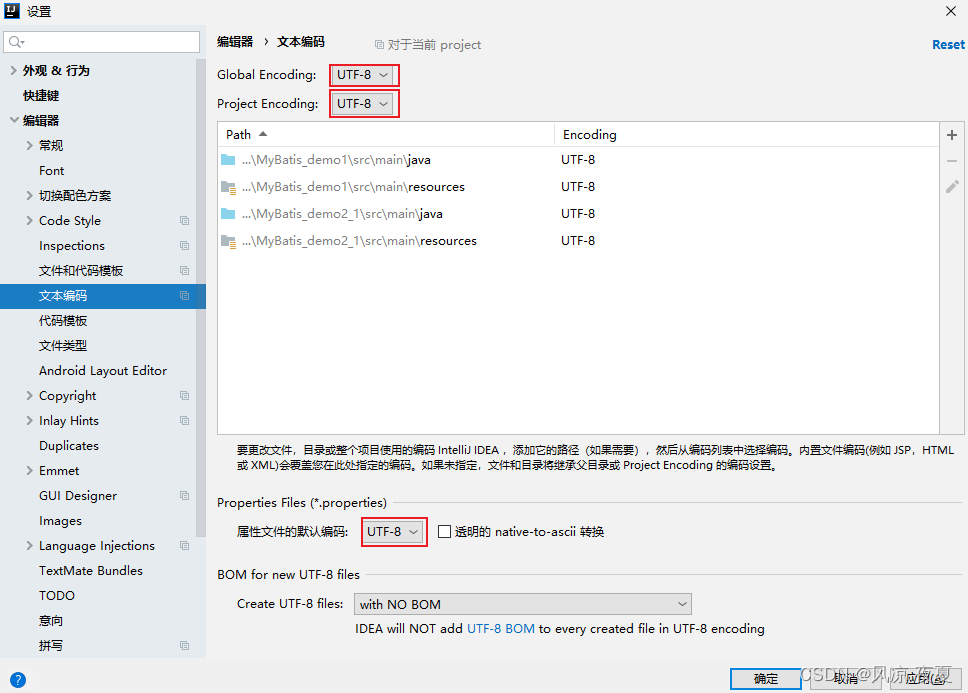Click UTF-8 encoding for MyBatis_demo1 java row

click(578, 160)
